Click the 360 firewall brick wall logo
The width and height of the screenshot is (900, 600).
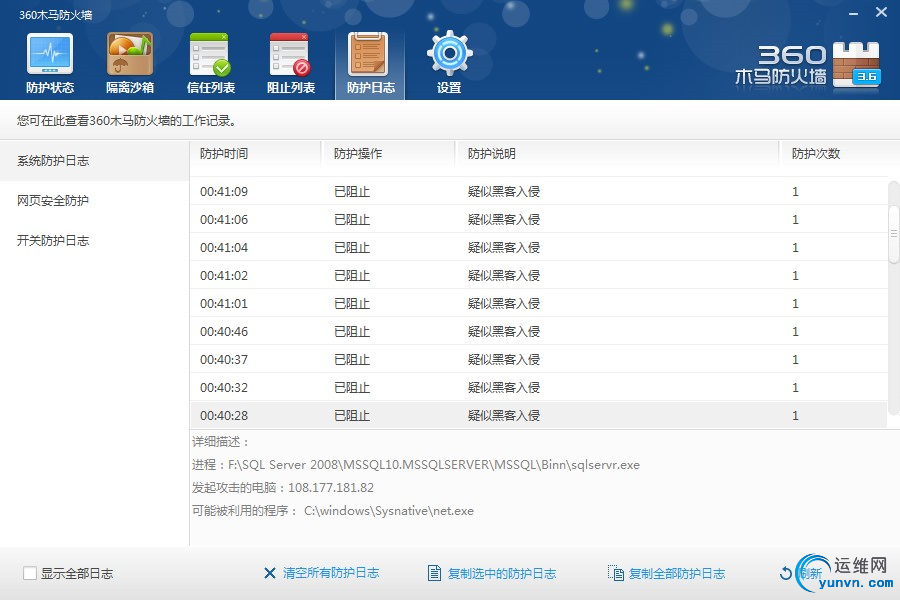[856, 64]
